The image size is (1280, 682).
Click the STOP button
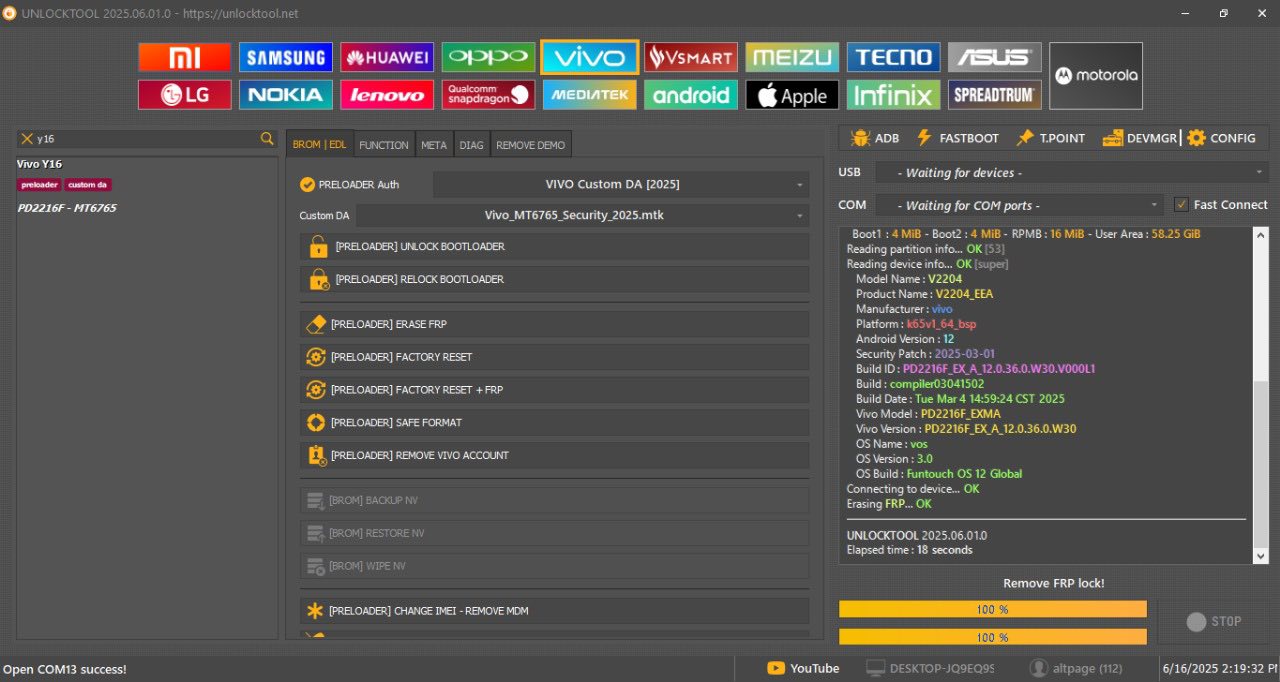coord(1214,622)
